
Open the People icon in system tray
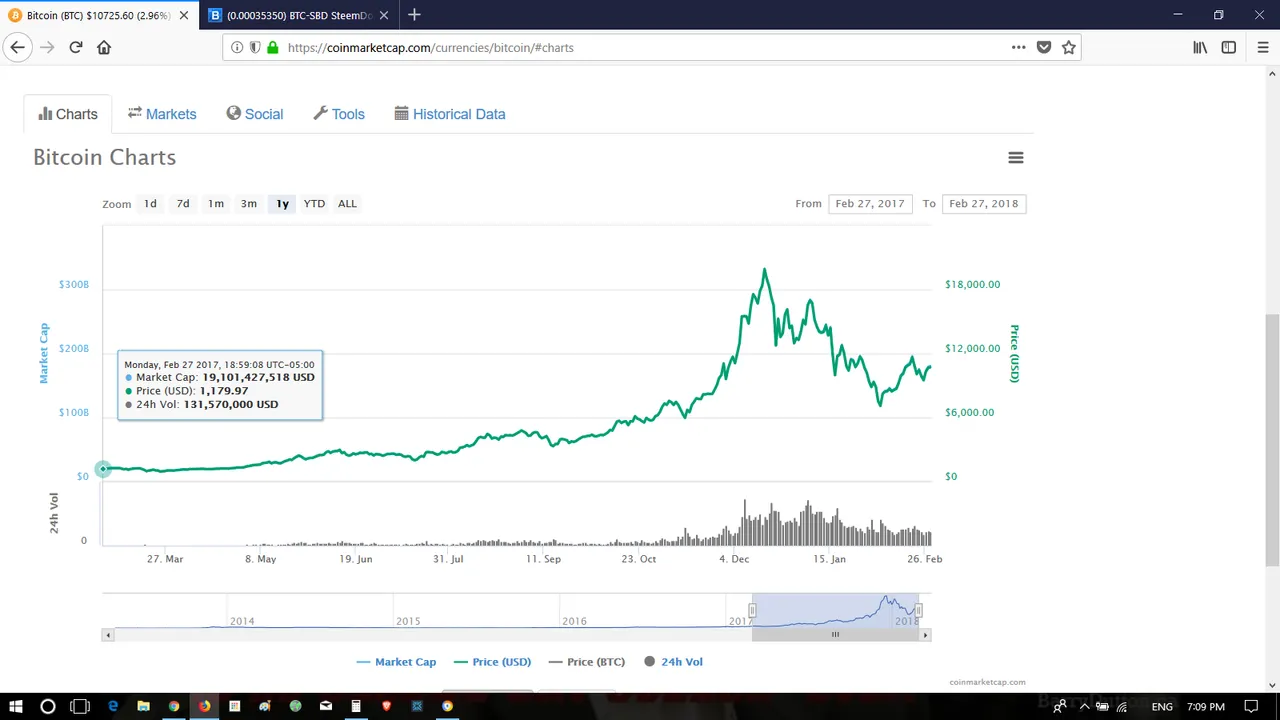1060,706
